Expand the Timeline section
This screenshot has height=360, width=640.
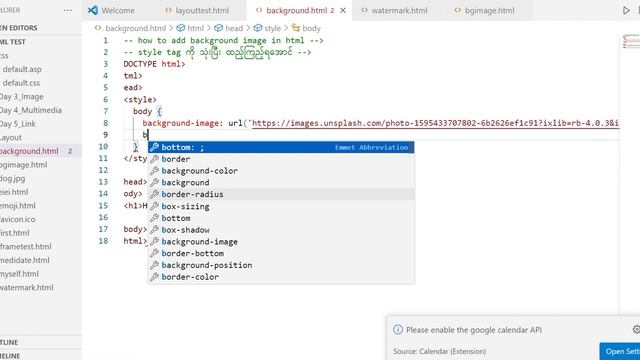coord(41,356)
